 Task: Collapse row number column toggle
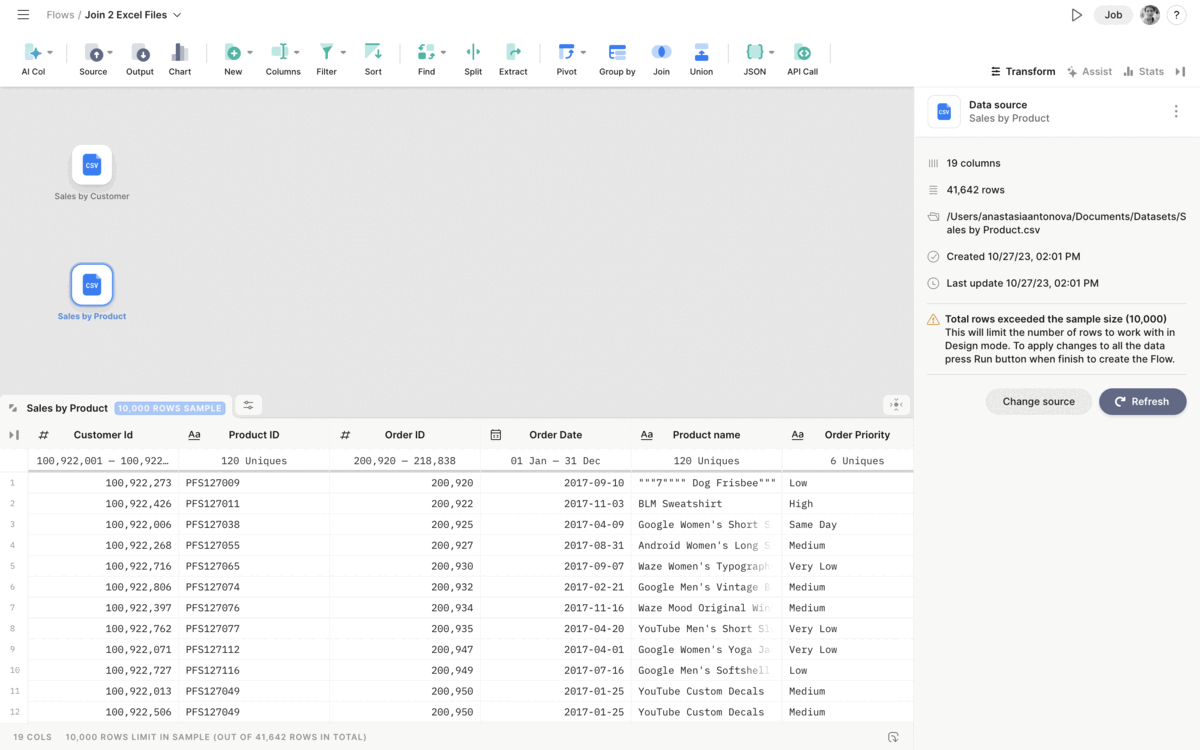click(x=14, y=435)
